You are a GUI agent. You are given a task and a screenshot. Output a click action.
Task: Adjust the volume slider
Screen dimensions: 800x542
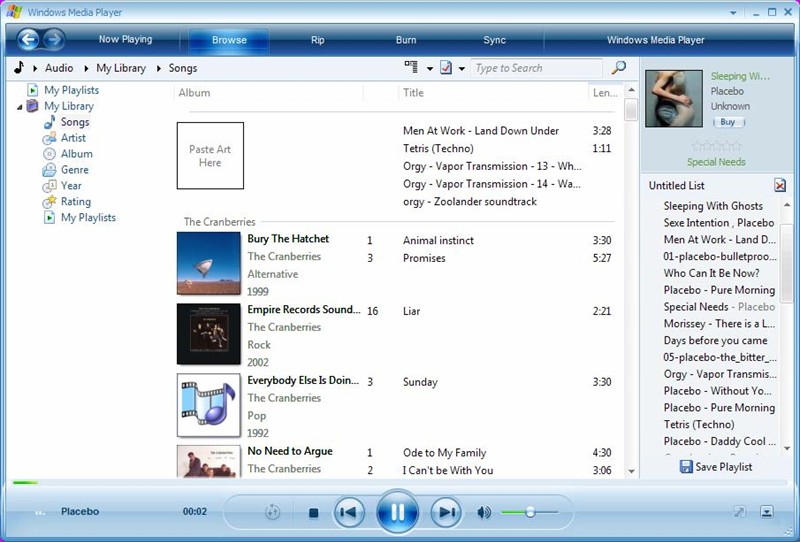click(529, 513)
